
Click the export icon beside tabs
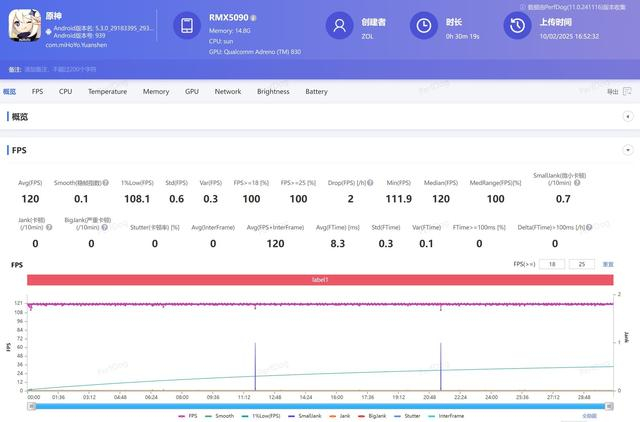628,91
